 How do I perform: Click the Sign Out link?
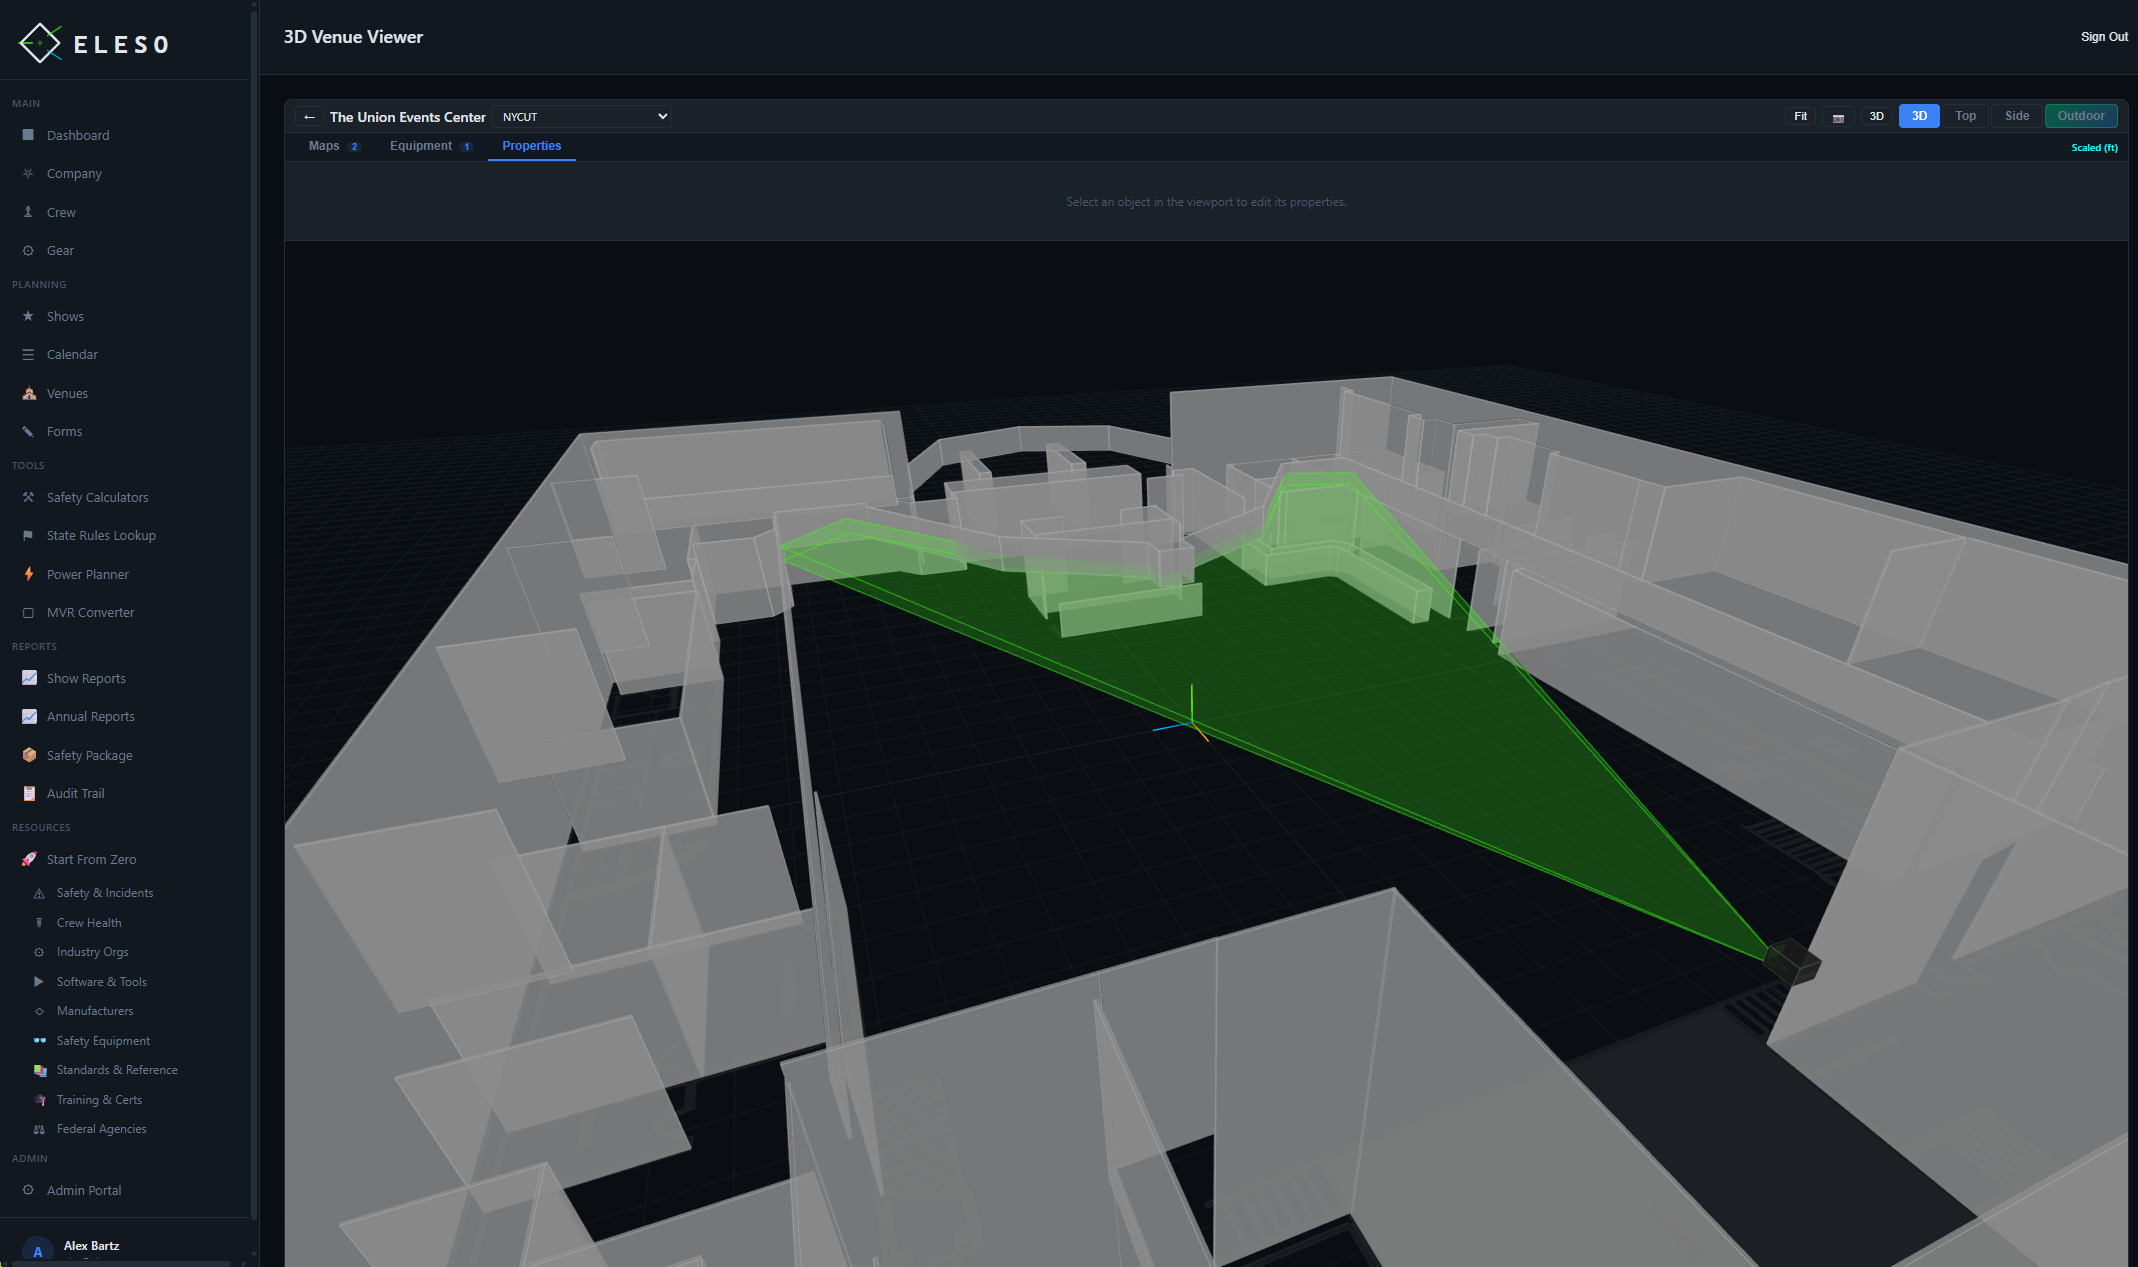tap(2103, 36)
